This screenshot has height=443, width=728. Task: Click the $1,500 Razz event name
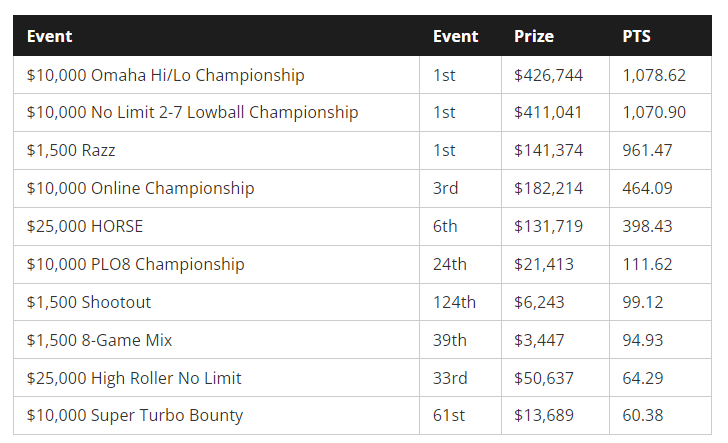point(71,151)
